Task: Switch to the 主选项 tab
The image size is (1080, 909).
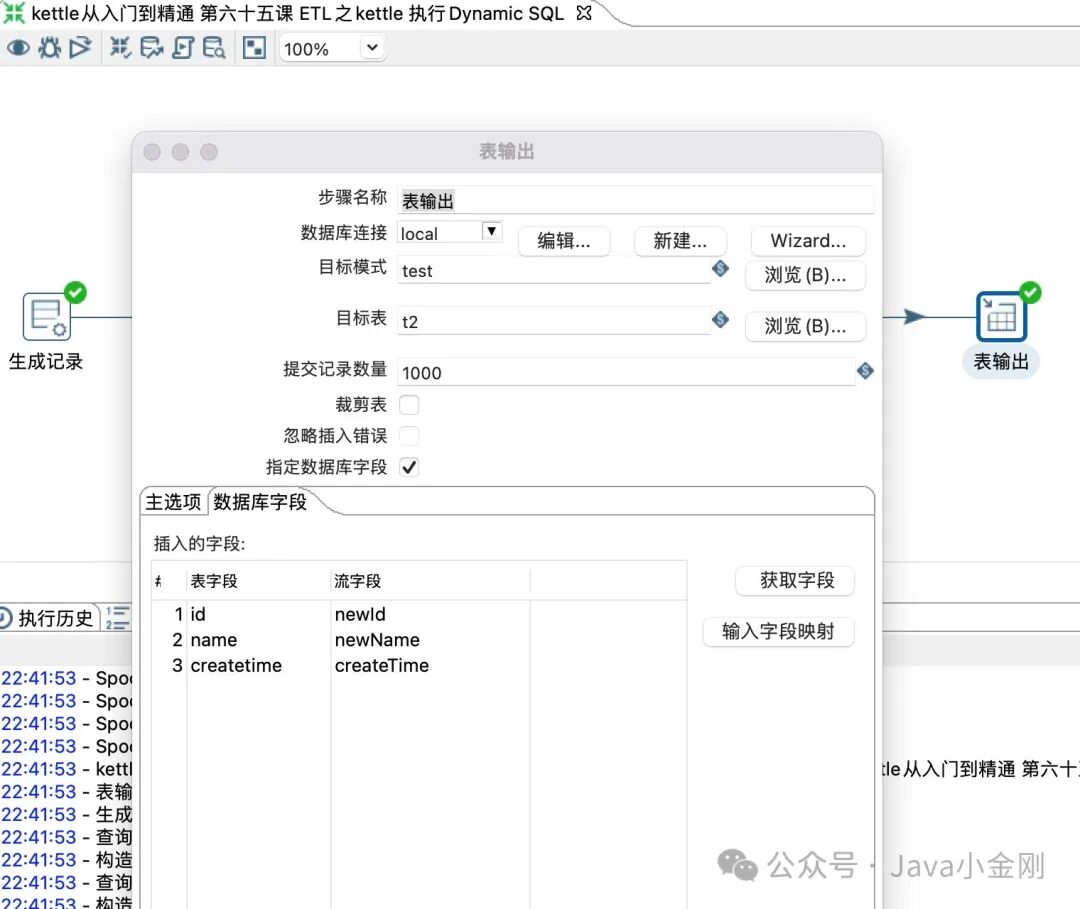Action: pos(172,503)
